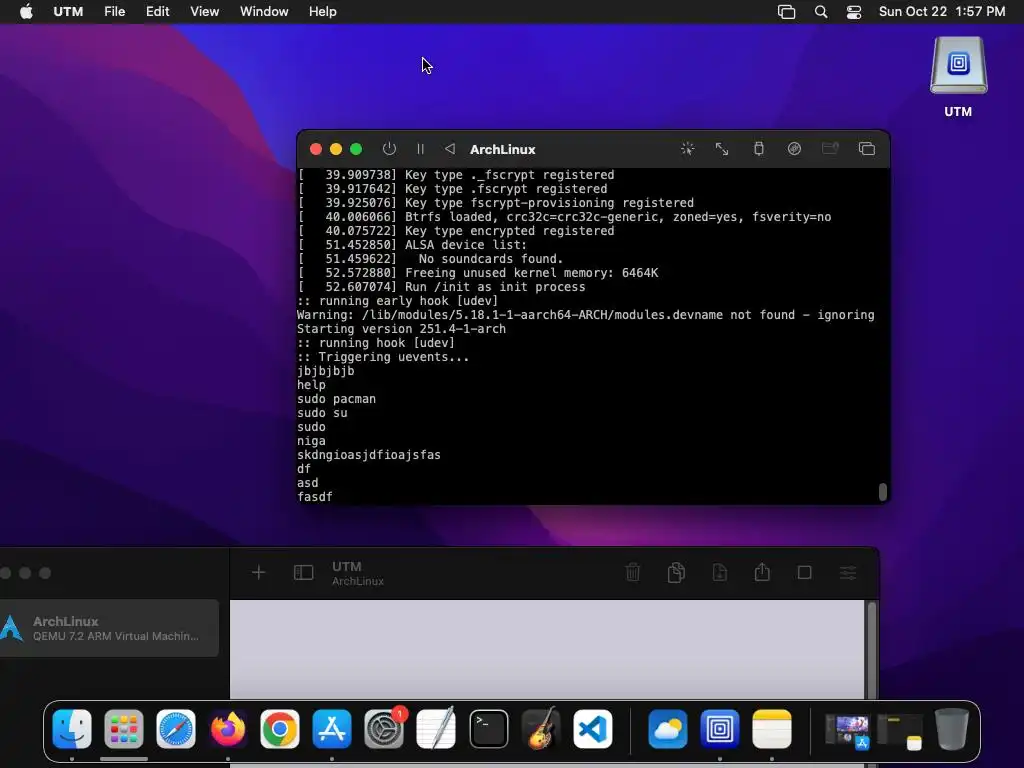
Task: Open System Preferences from the Dock
Action: [384, 729]
